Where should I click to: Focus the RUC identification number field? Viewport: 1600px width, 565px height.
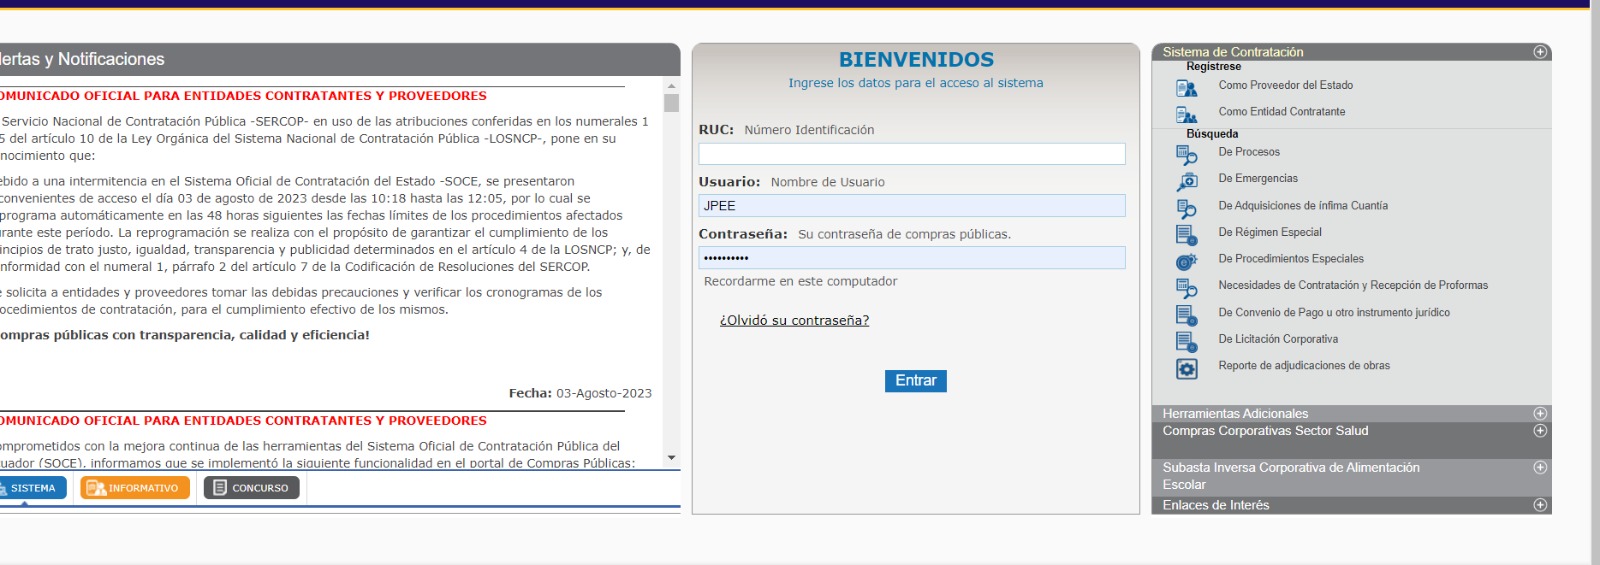[911, 153]
